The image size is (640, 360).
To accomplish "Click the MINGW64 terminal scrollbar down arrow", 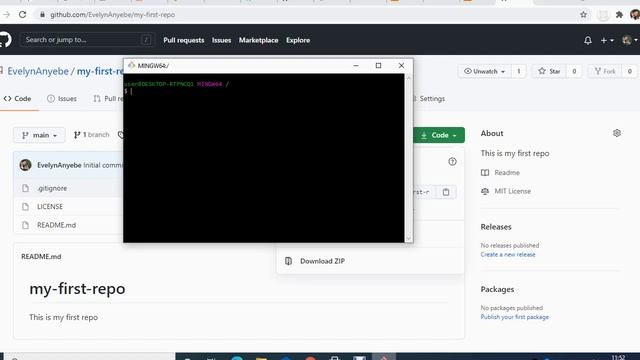I will tap(409, 239).
